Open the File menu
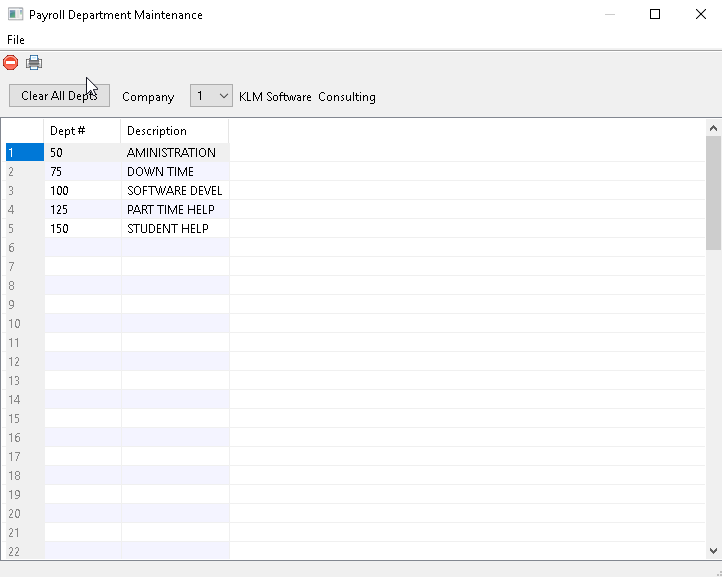The width and height of the screenshot is (722, 577). [x=16, y=40]
